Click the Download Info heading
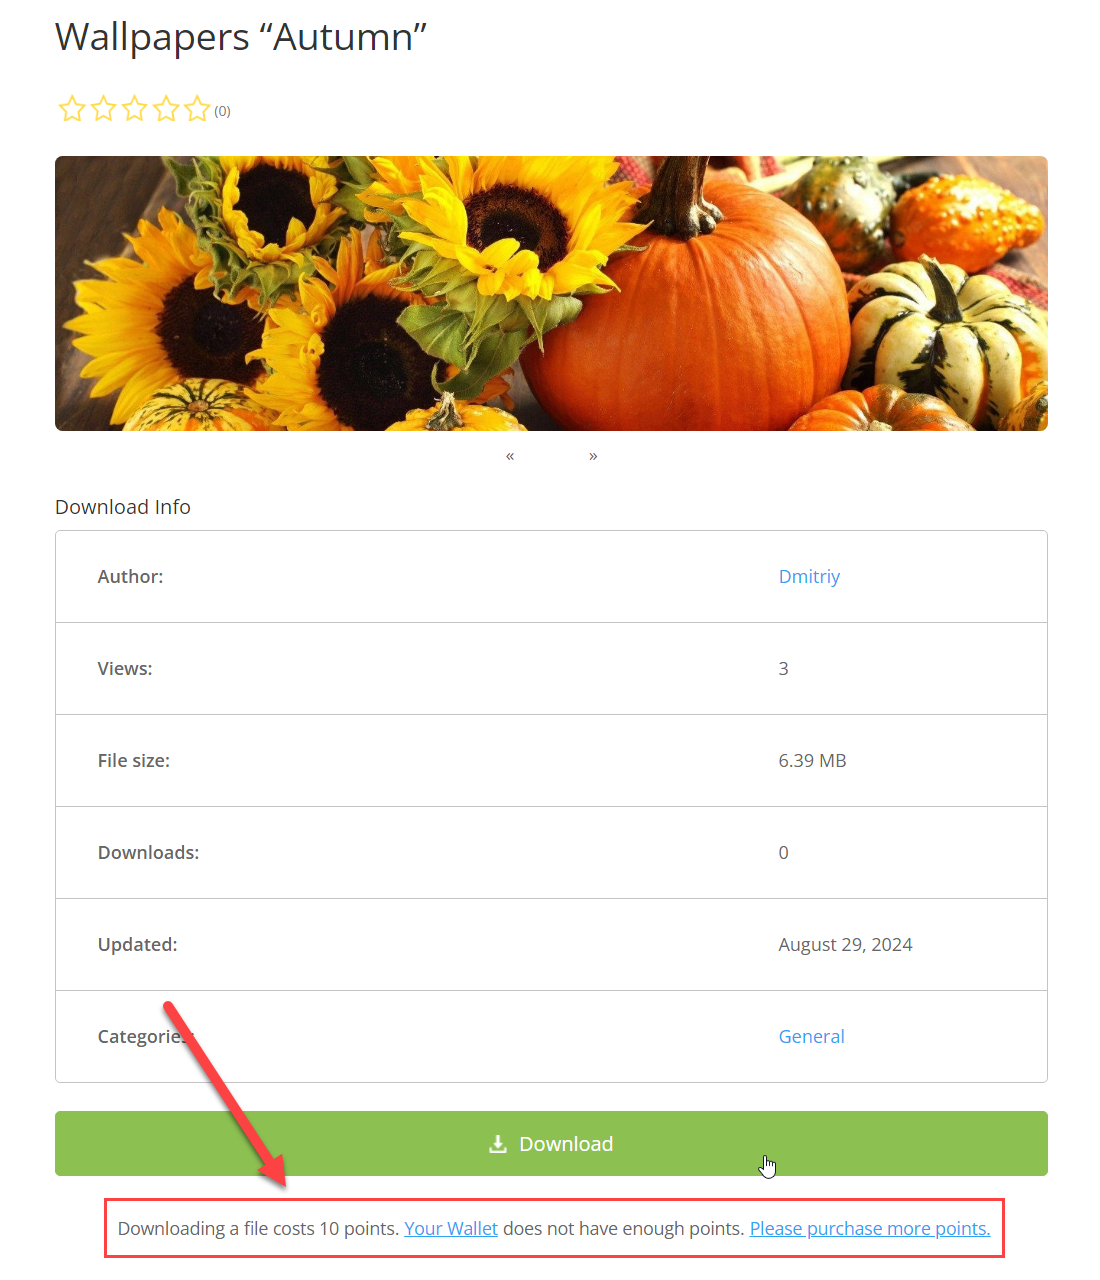 coord(123,507)
